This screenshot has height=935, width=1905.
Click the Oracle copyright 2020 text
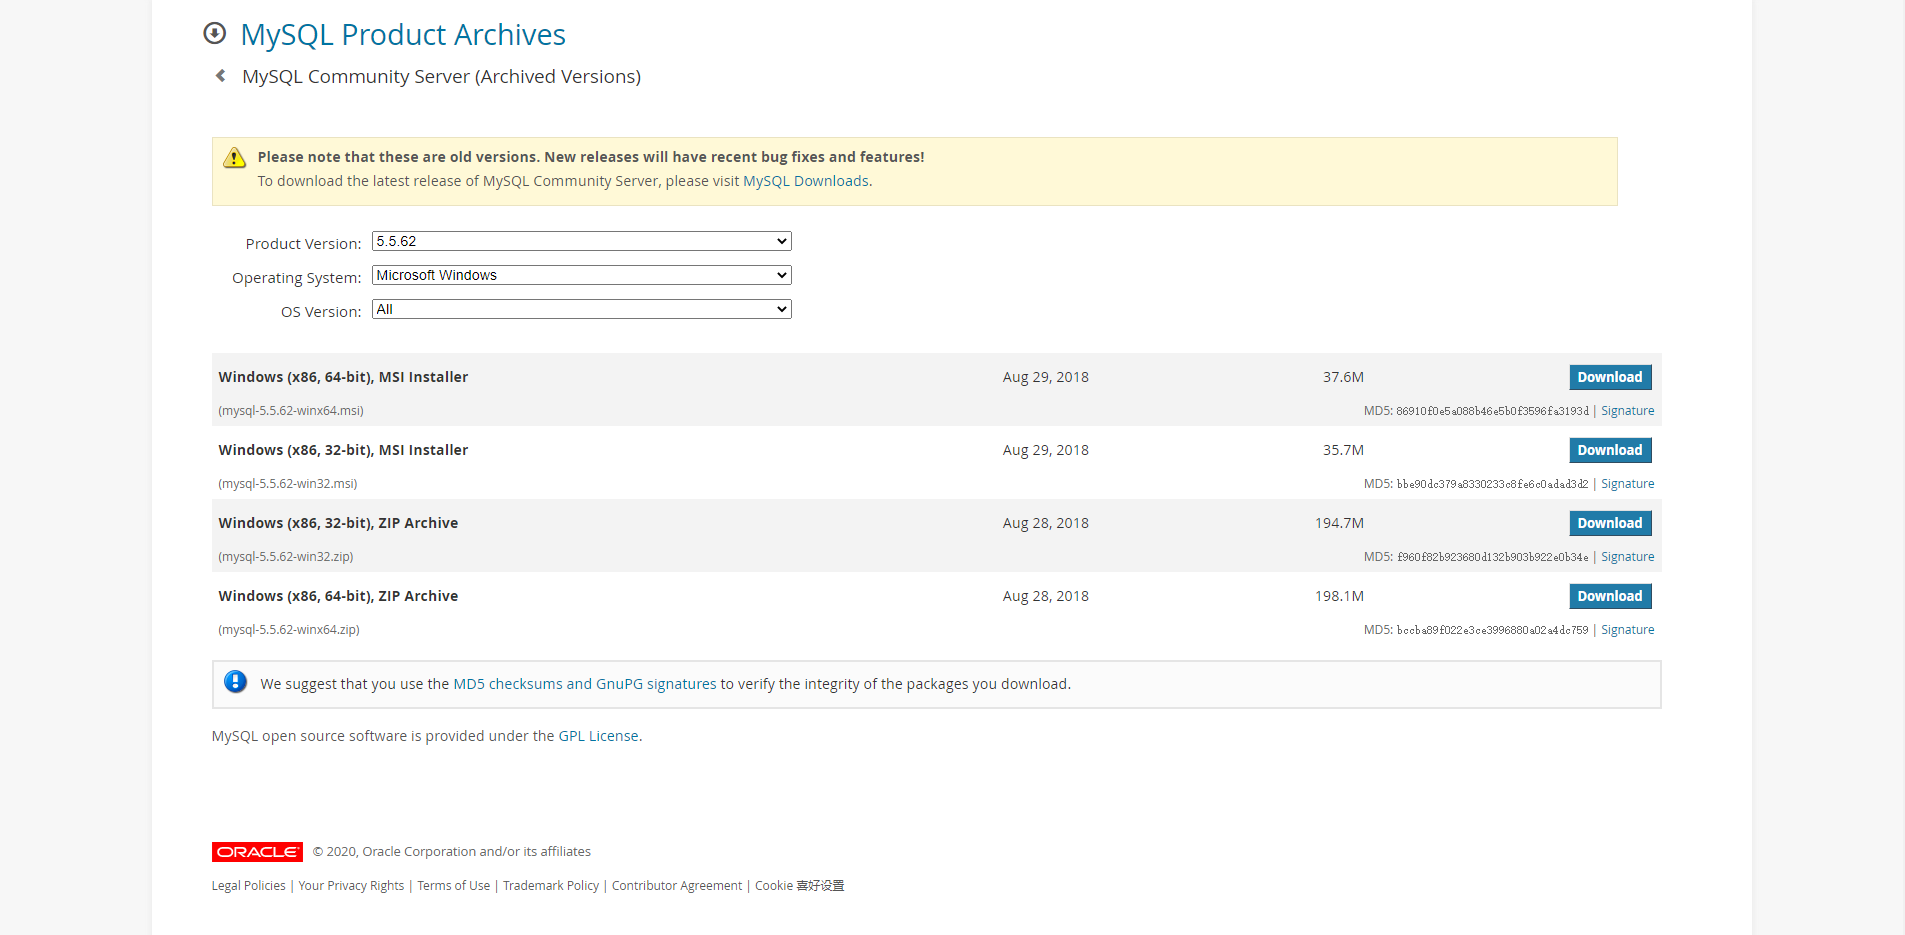pyautogui.click(x=452, y=852)
